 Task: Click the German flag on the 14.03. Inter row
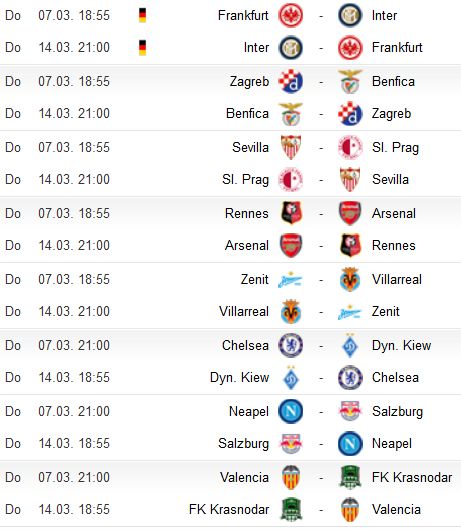143,48
